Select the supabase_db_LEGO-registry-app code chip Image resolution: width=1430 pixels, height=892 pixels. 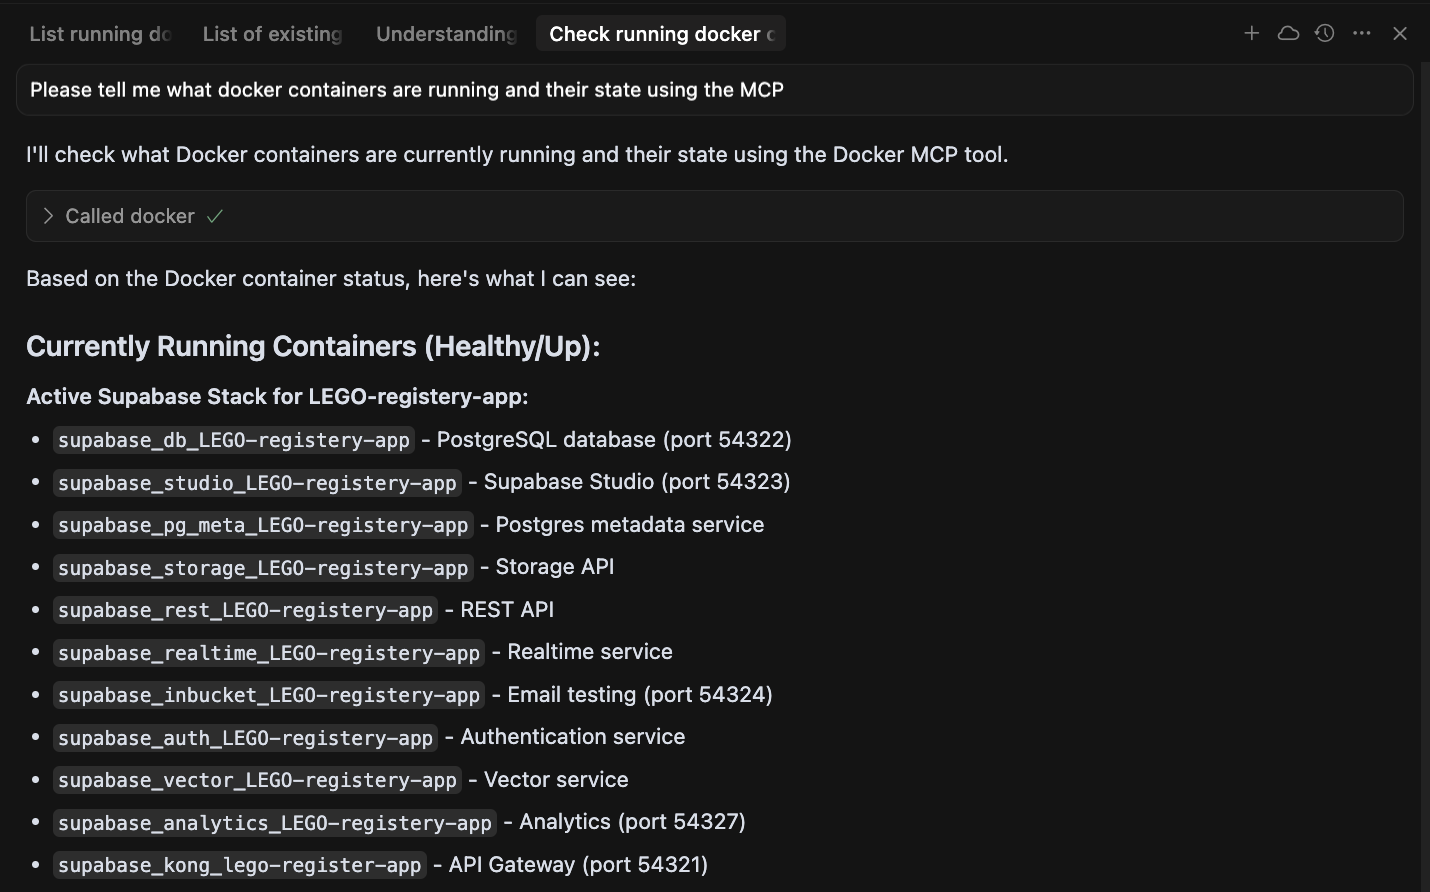(233, 440)
